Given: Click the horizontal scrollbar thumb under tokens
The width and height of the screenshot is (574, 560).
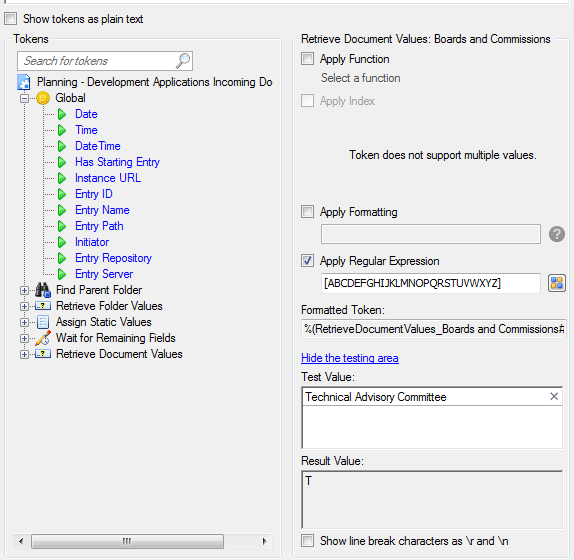Looking at the screenshot, I should click(x=127, y=541).
